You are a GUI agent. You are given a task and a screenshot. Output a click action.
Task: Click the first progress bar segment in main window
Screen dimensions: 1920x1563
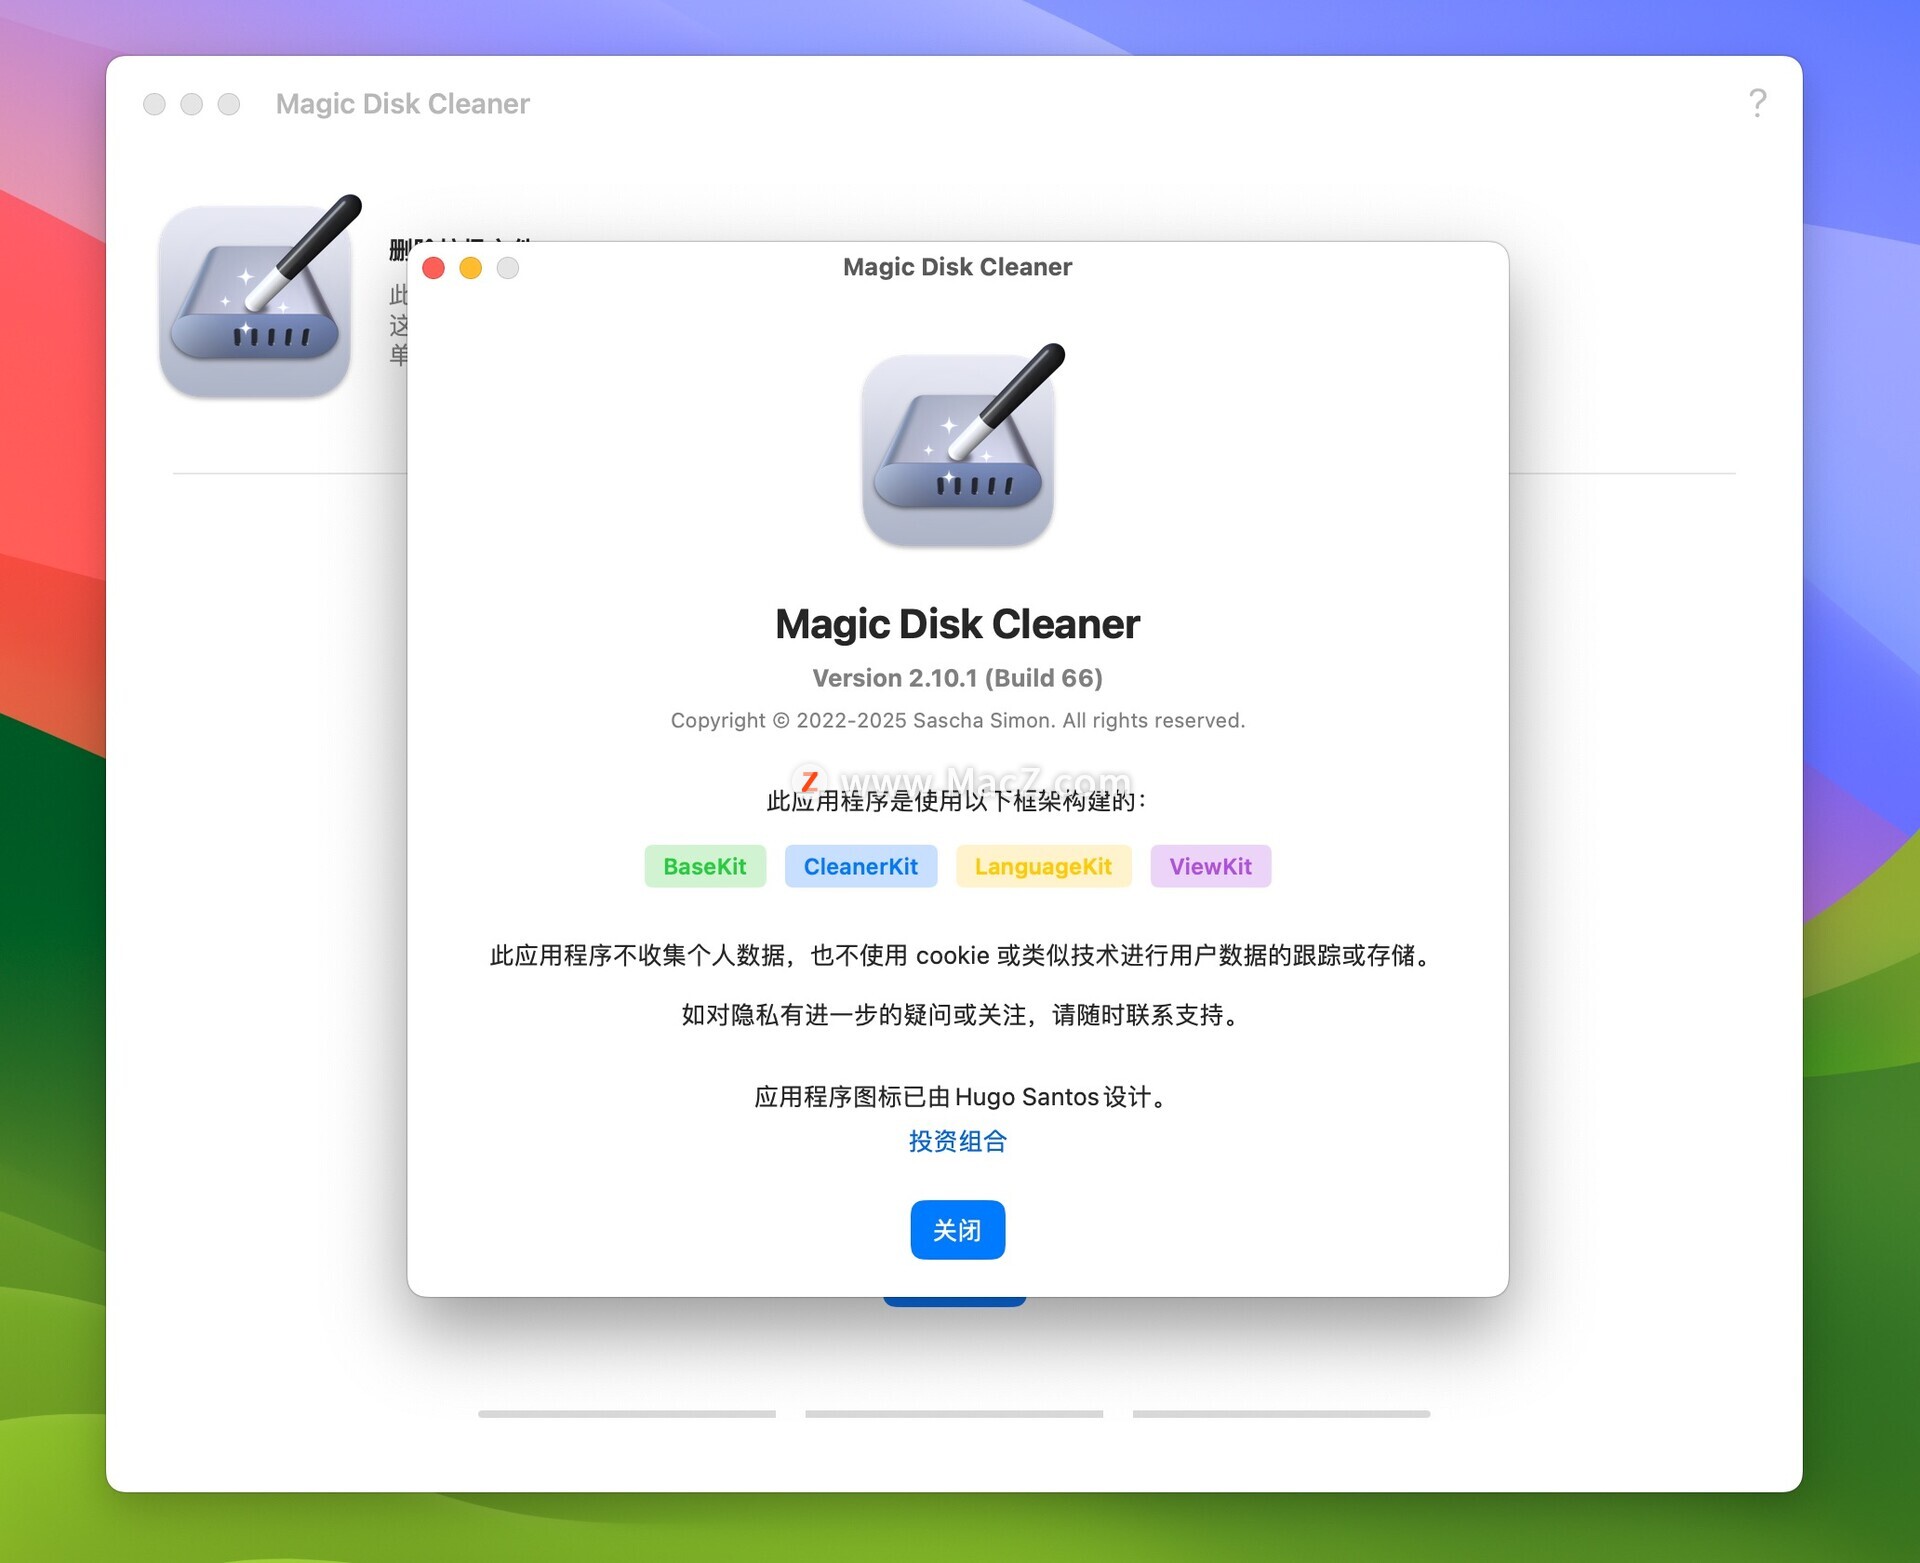click(x=627, y=1414)
